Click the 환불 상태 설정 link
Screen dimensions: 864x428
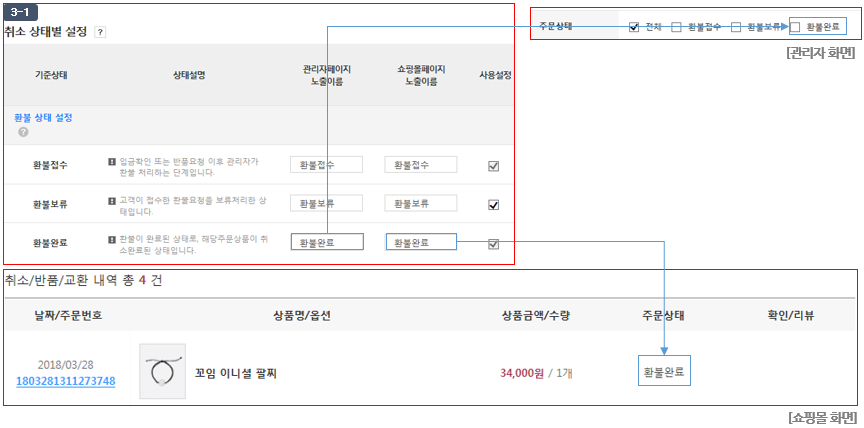43,117
